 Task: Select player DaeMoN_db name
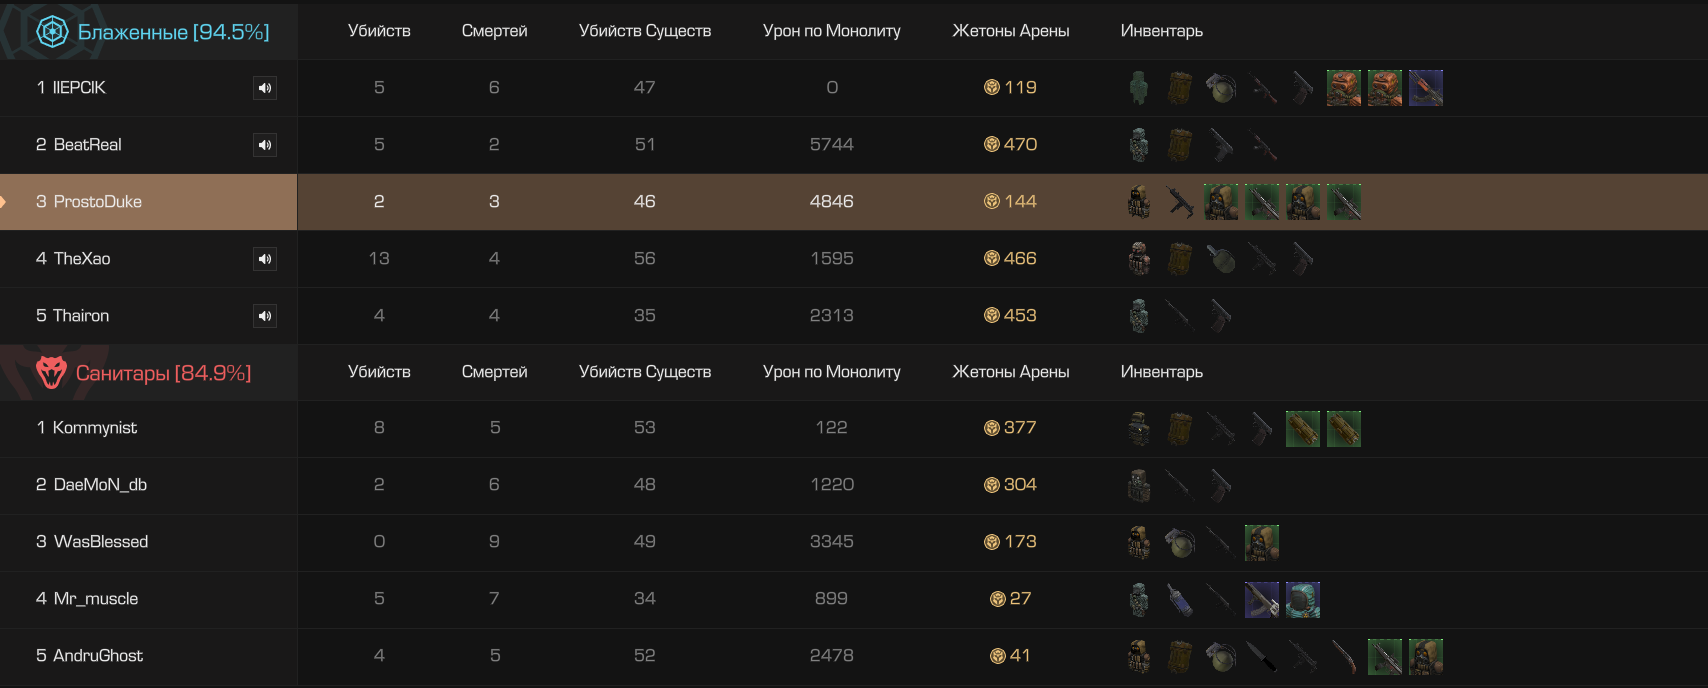click(x=100, y=485)
